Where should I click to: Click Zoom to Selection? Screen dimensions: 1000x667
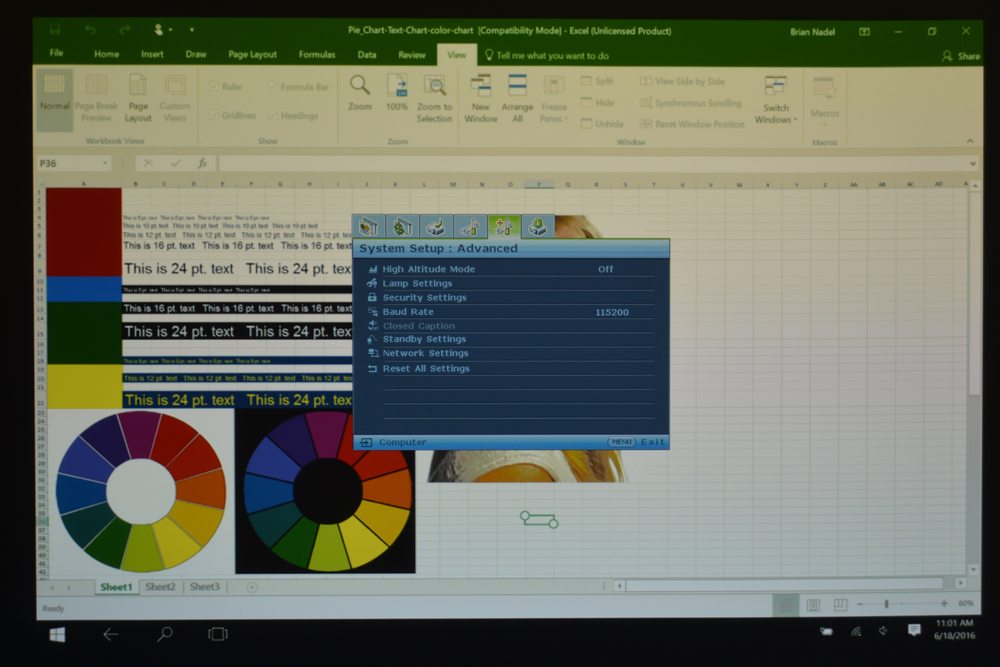[x=434, y=99]
